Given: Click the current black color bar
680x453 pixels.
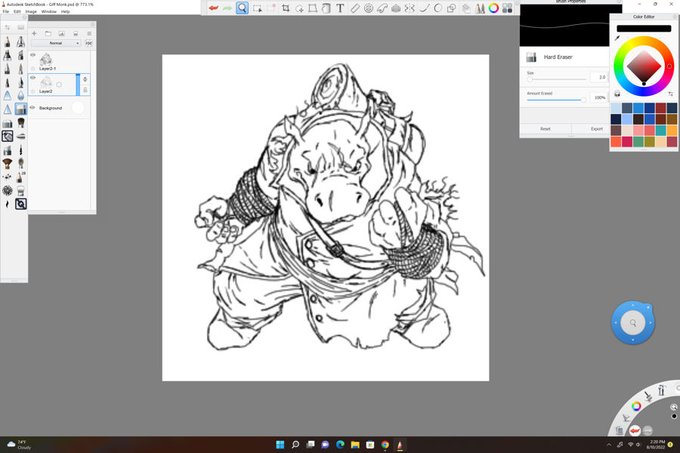Looking at the screenshot, I should 644,28.
